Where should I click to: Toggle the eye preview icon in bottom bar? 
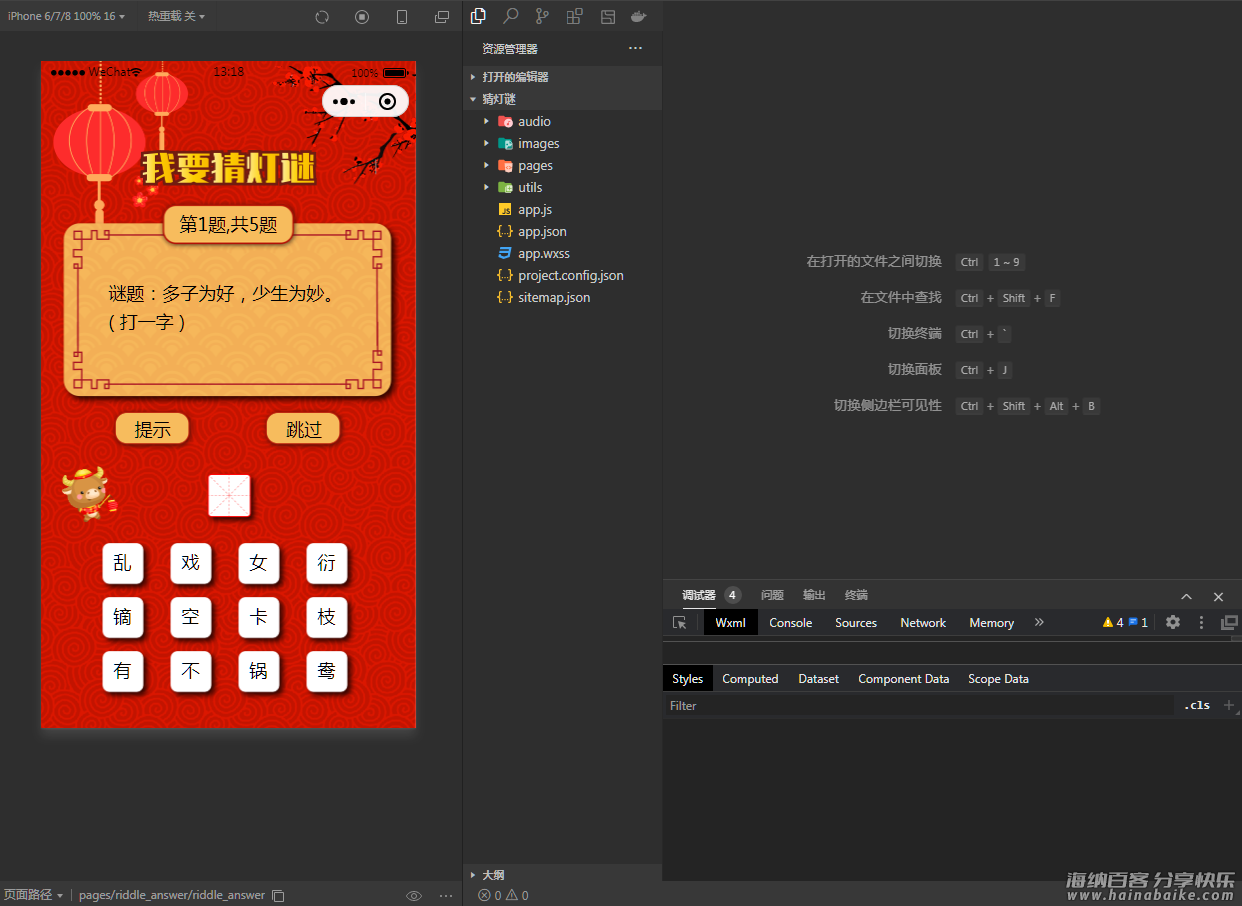(x=414, y=895)
